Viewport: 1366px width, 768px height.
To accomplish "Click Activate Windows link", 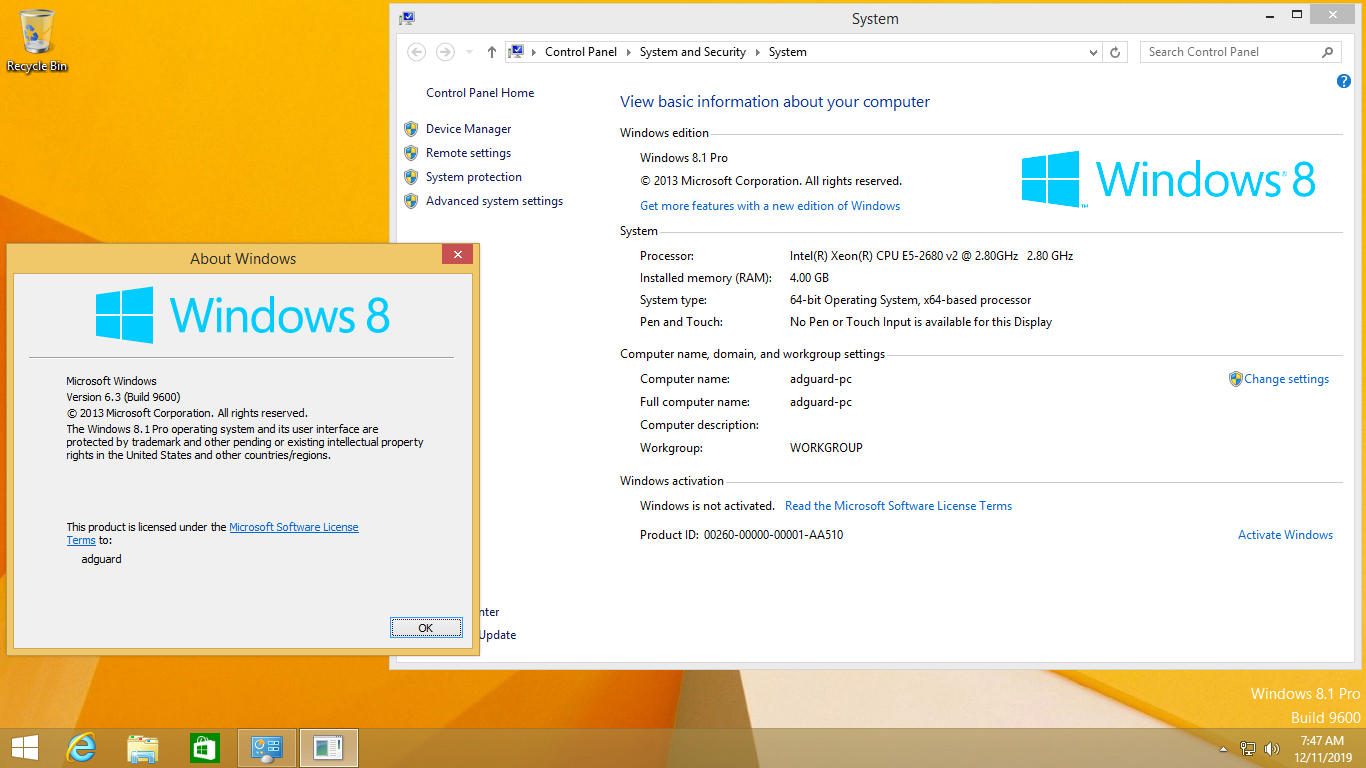I will click(1285, 535).
